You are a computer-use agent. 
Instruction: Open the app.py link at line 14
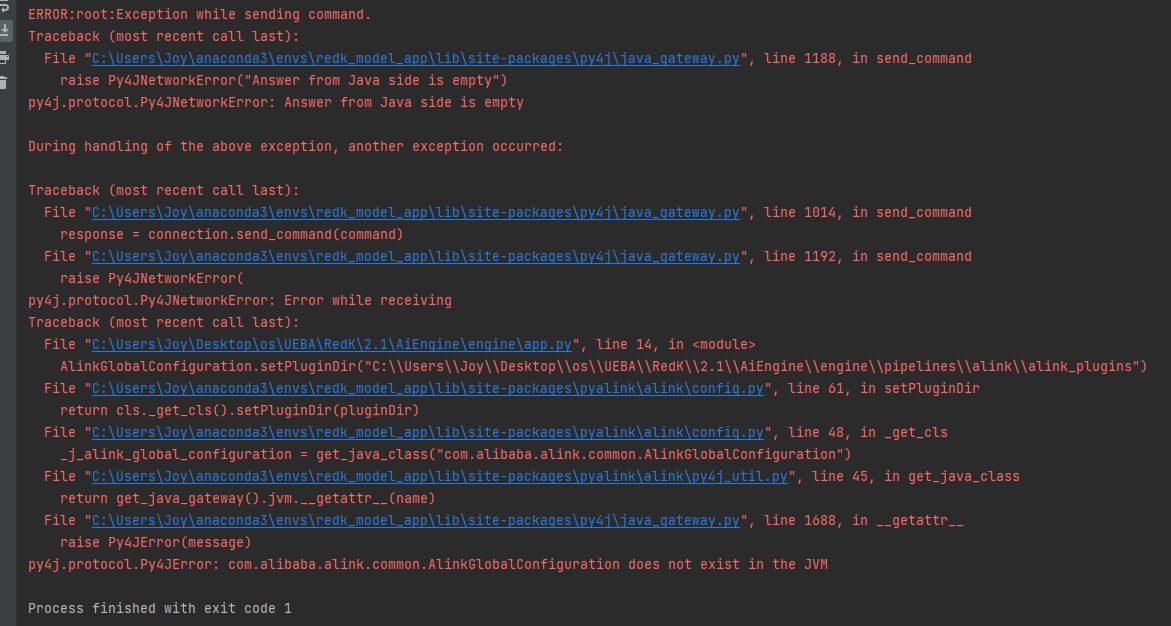pos(332,344)
